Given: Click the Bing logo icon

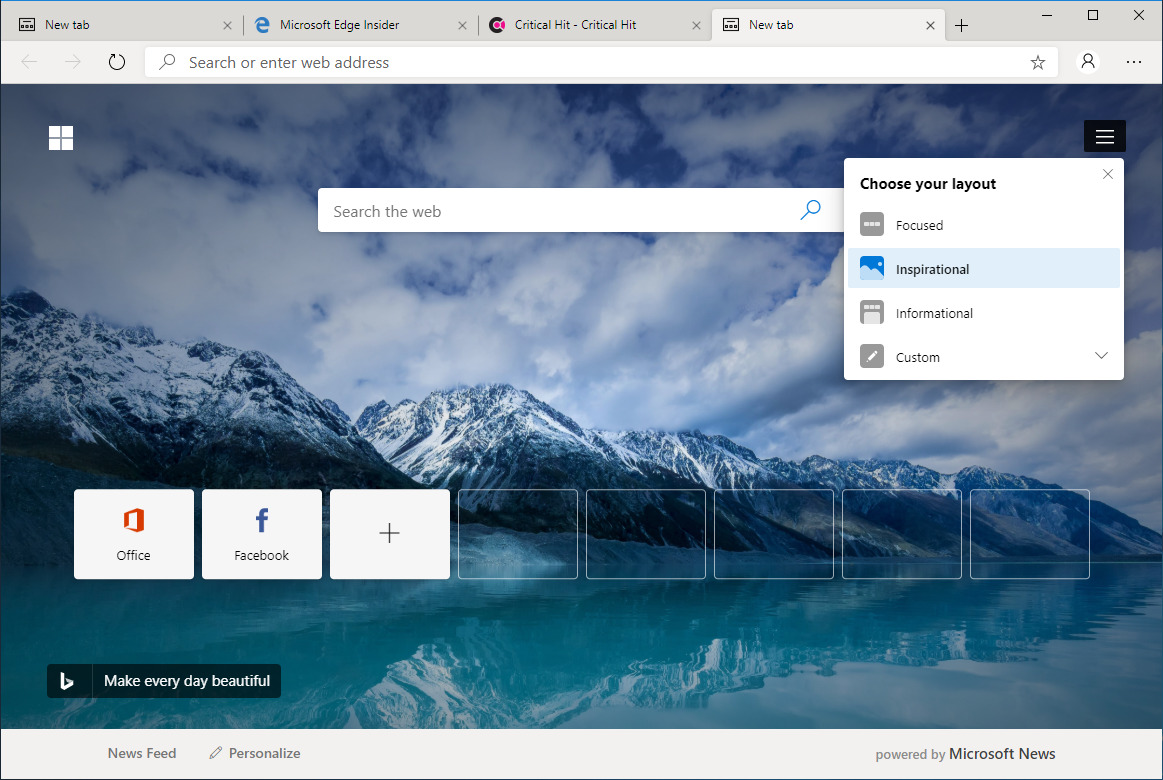Looking at the screenshot, I should [x=68, y=681].
